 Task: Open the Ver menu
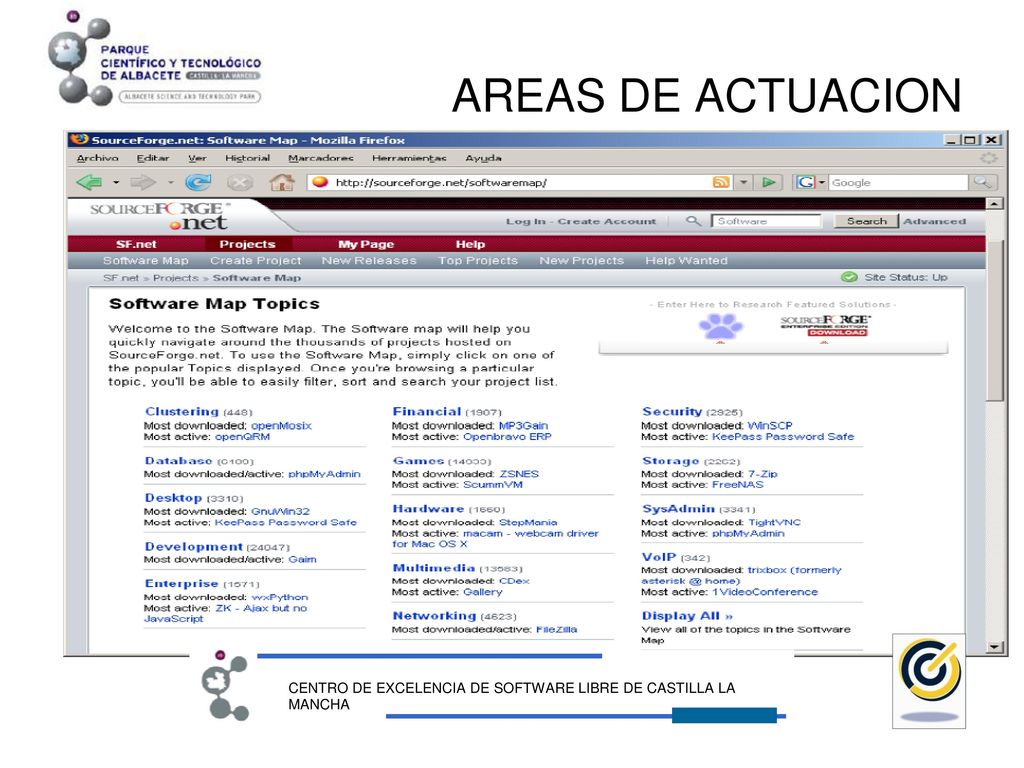(197, 158)
